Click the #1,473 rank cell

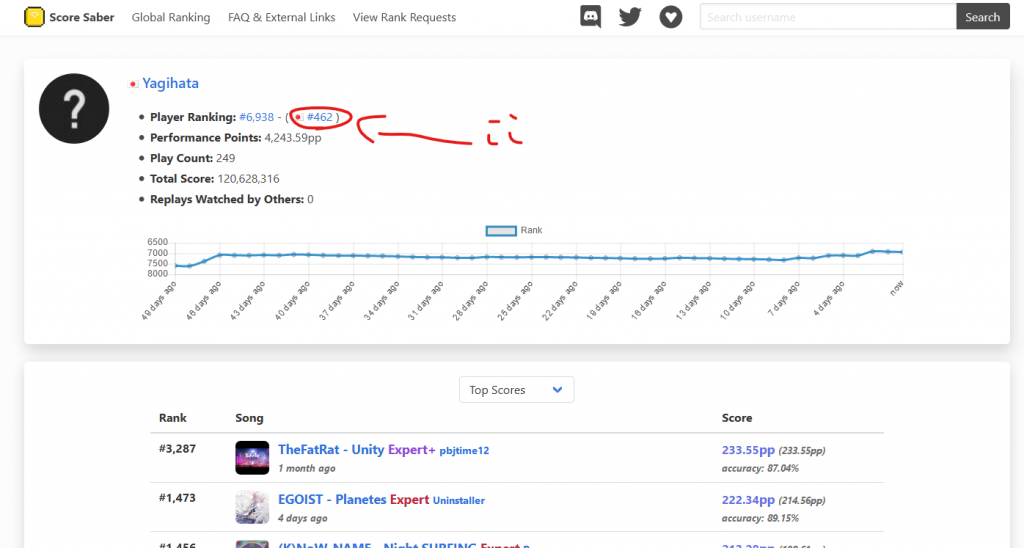177,498
